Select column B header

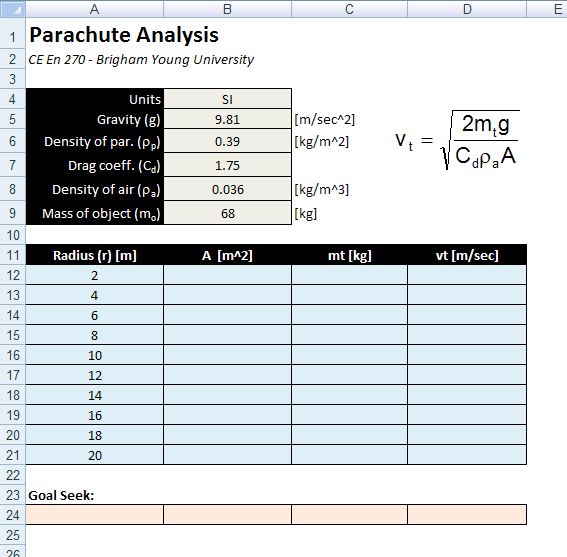click(227, 9)
